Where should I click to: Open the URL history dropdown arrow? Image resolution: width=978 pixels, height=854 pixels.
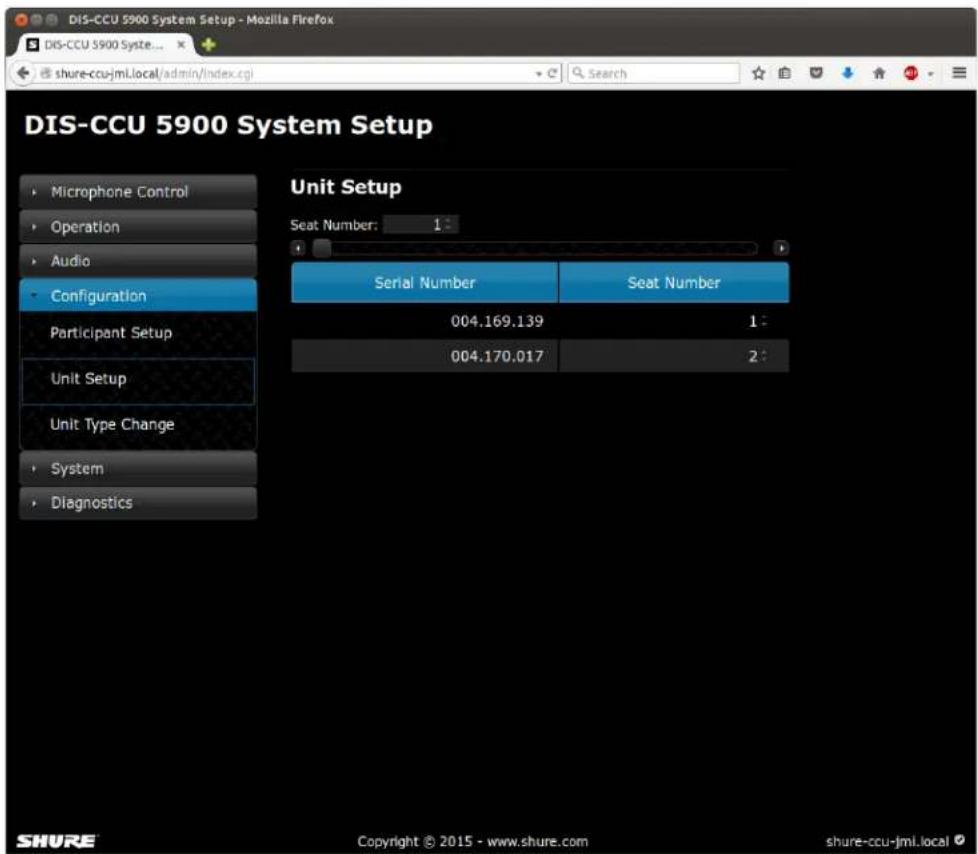click(538, 74)
